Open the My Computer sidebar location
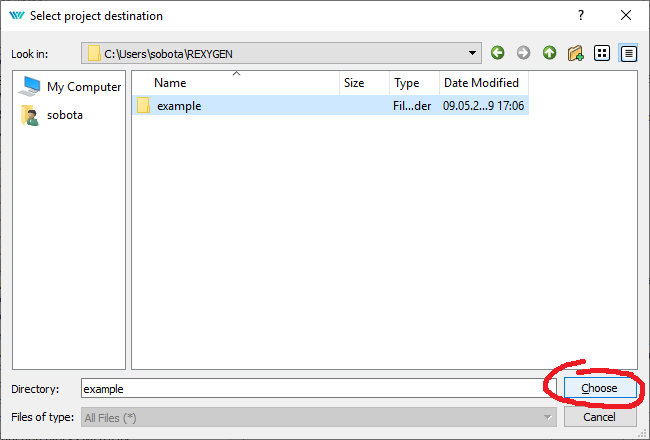This screenshot has width=650, height=440. tap(70, 87)
